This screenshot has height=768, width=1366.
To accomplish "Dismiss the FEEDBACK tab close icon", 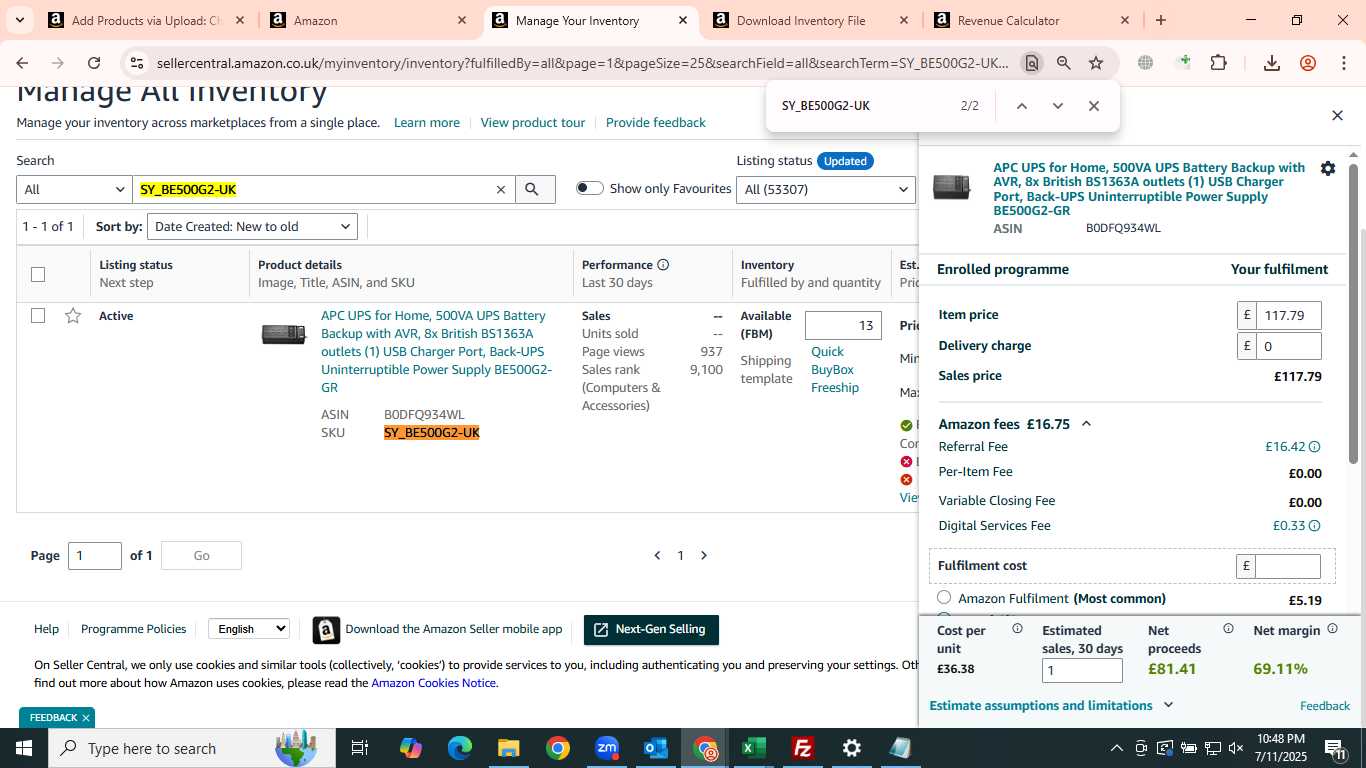I will point(86,718).
